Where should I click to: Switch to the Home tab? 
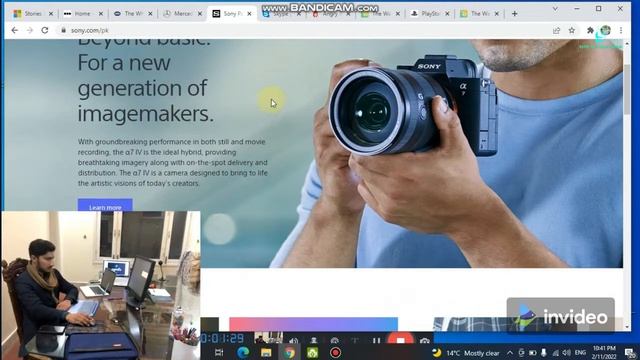[82, 13]
